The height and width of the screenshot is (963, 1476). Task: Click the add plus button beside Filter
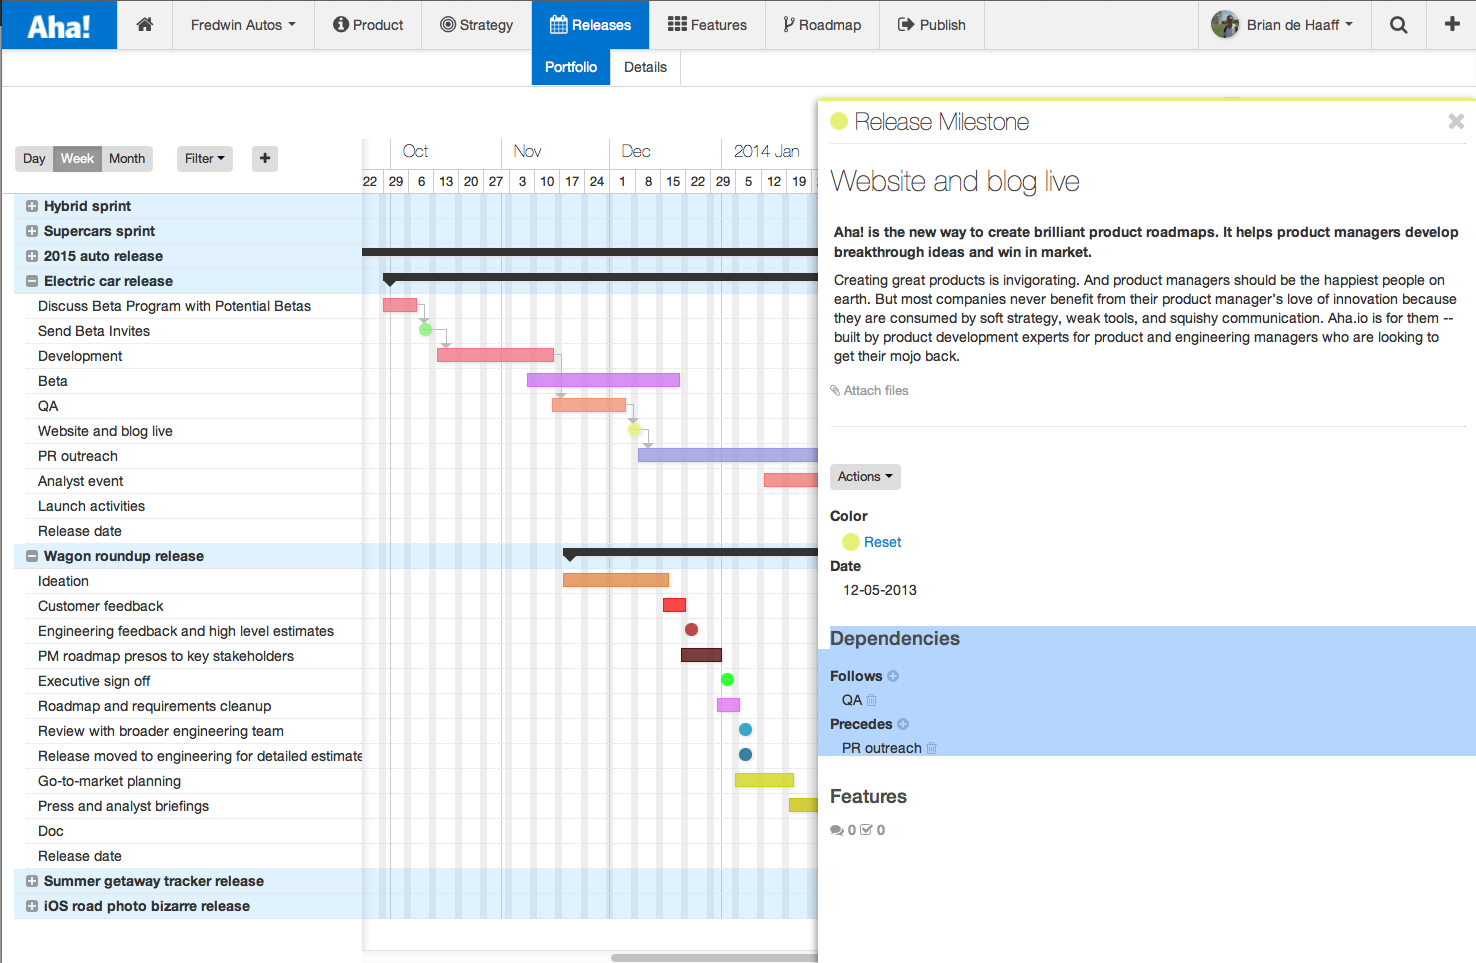pyautogui.click(x=265, y=158)
